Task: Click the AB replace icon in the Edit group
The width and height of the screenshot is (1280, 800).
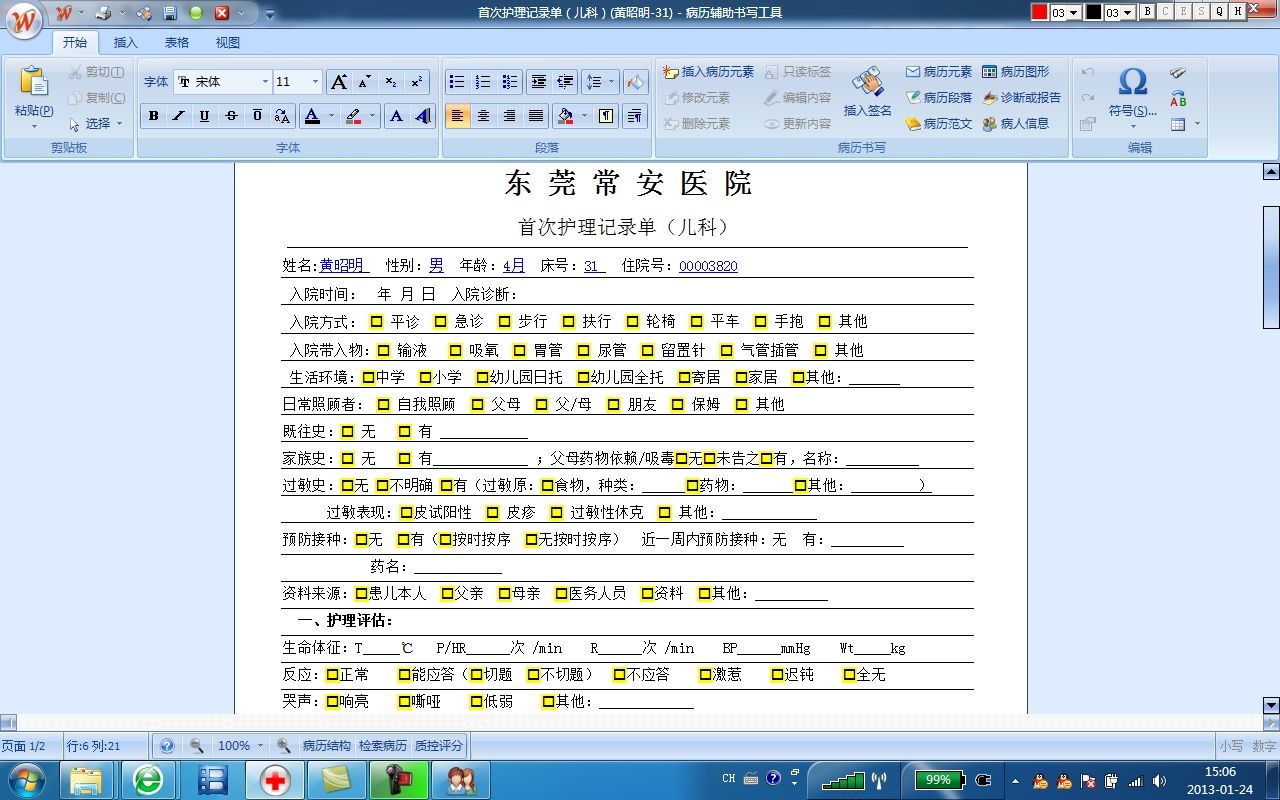Action: 1178,99
